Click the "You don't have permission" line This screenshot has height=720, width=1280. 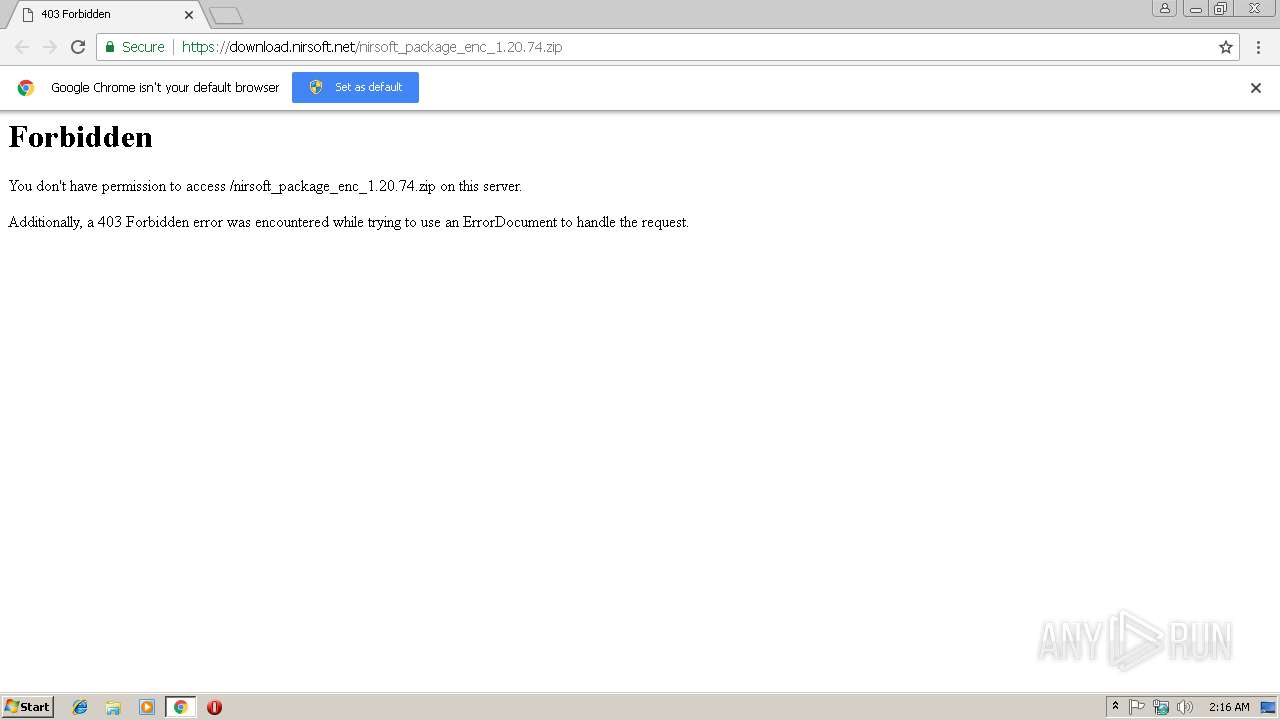coord(265,186)
